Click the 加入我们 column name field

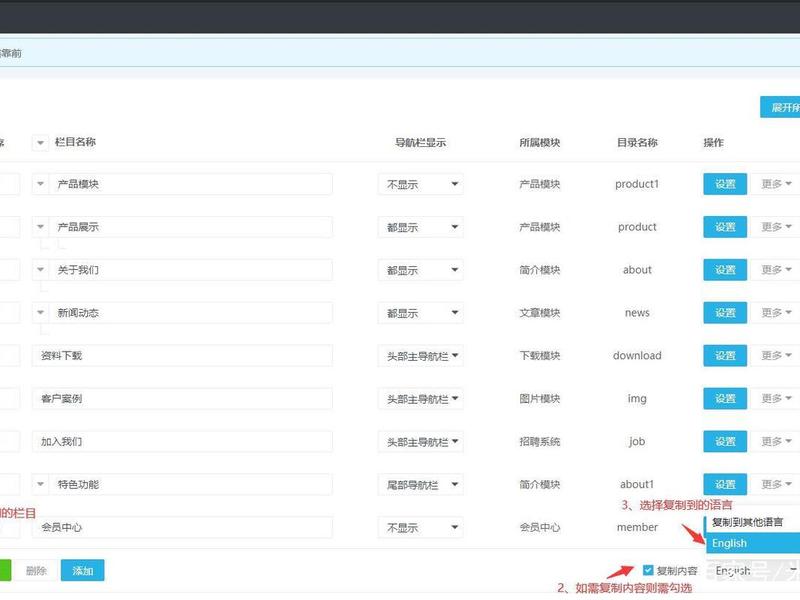click(182, 441)
